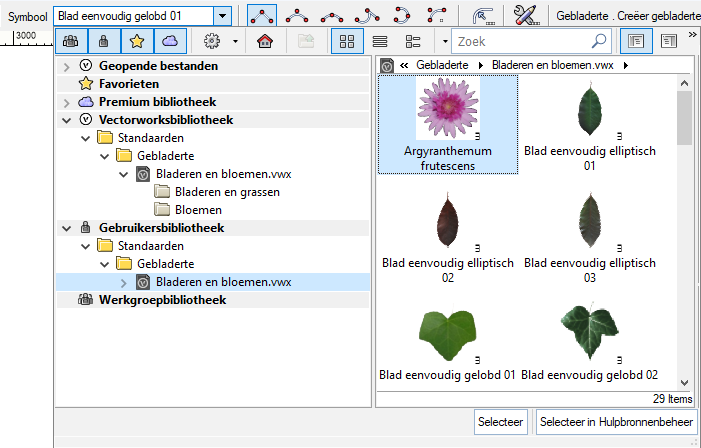The width and height of the screenshot is (701, 448).
Task: Click Selecteer in Hulpbronnenbeheer button
Action: [617, 422]
